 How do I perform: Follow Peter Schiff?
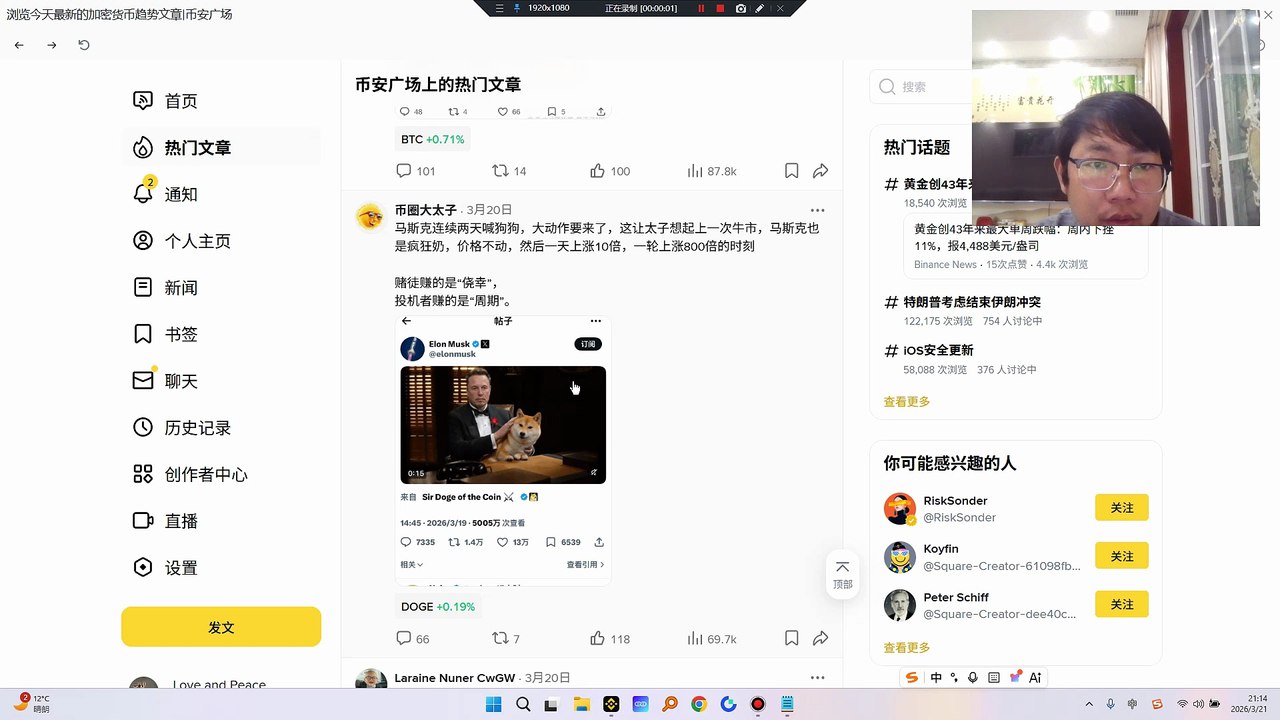pyautogui.click(x=1122, y=604)
